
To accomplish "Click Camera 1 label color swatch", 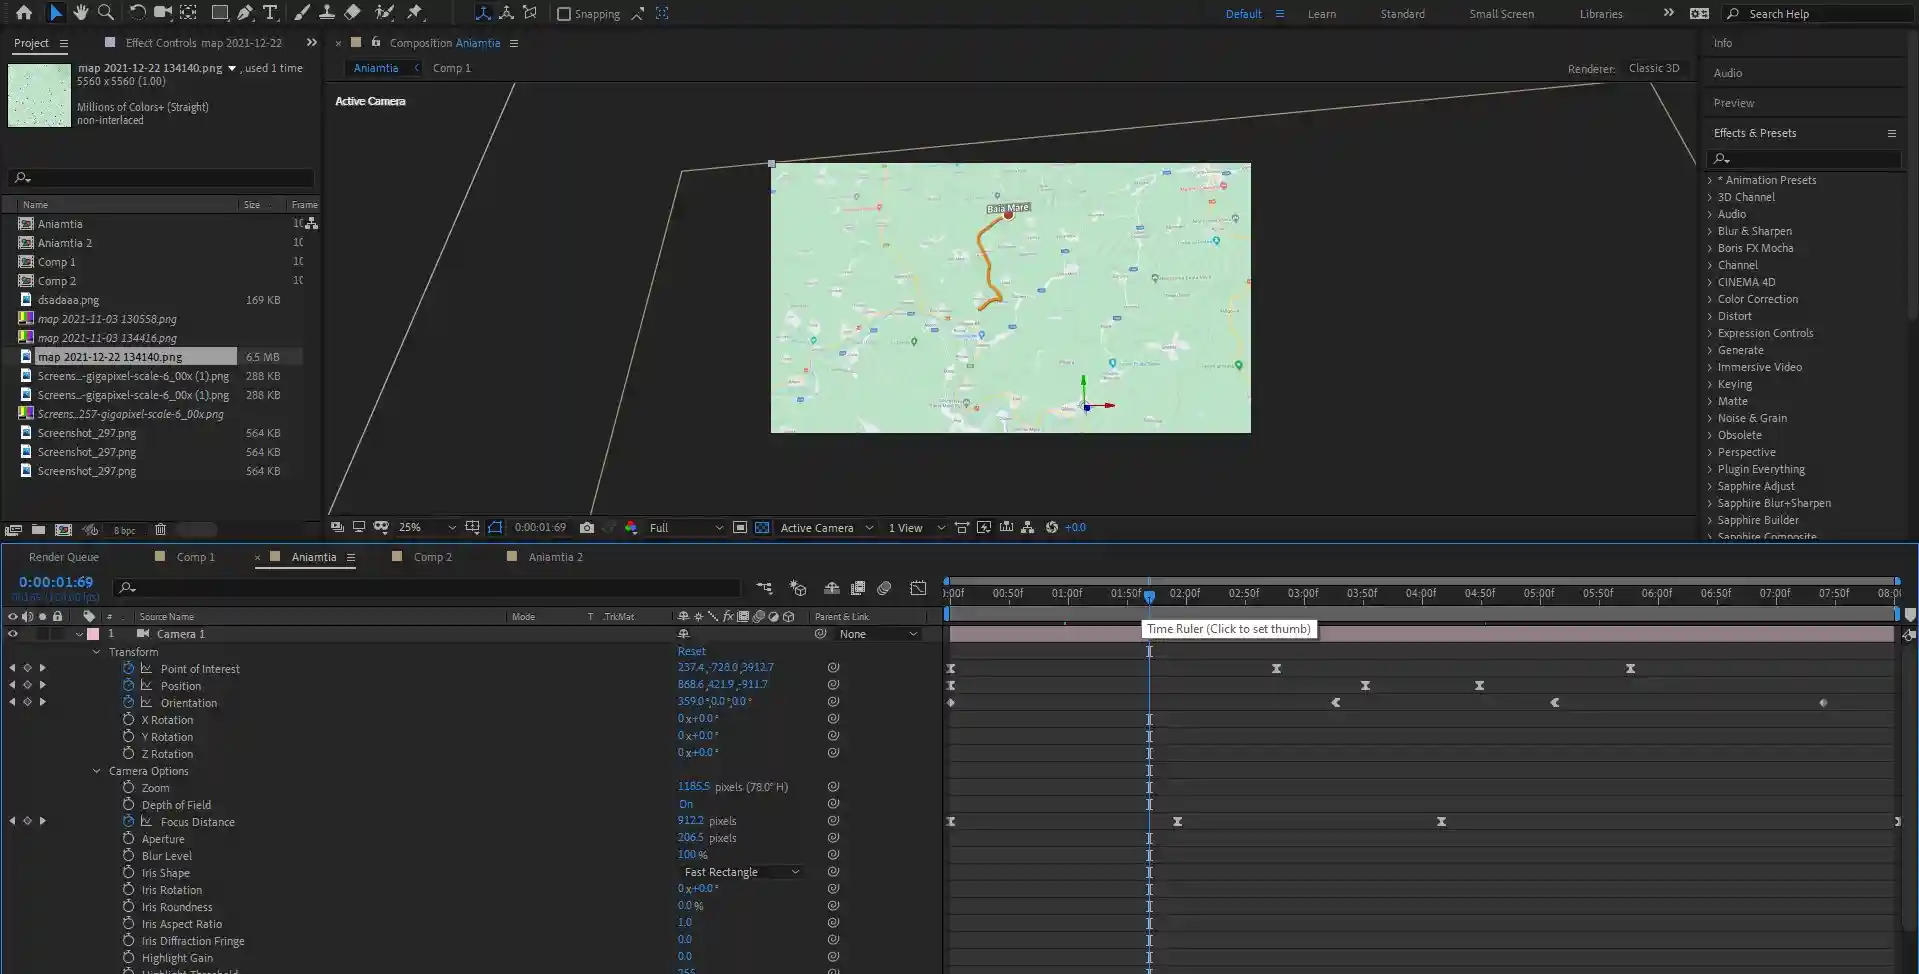I will pos(93,634).
